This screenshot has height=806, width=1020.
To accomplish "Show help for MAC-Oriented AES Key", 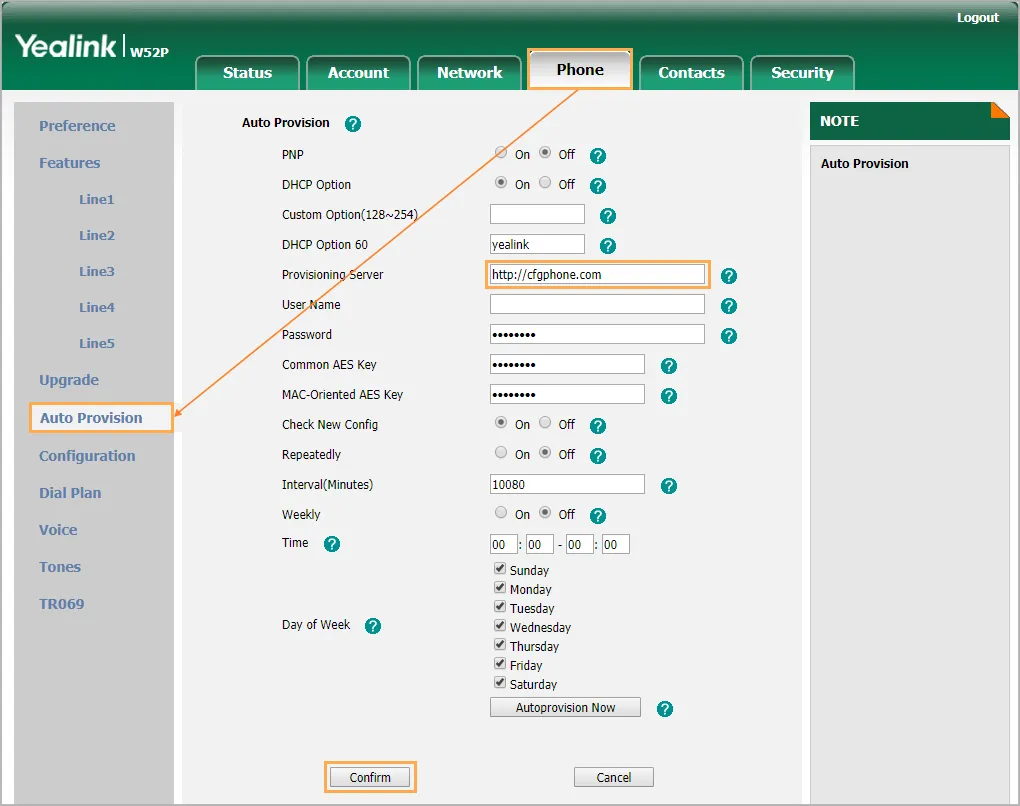I will tap(669, 396).
